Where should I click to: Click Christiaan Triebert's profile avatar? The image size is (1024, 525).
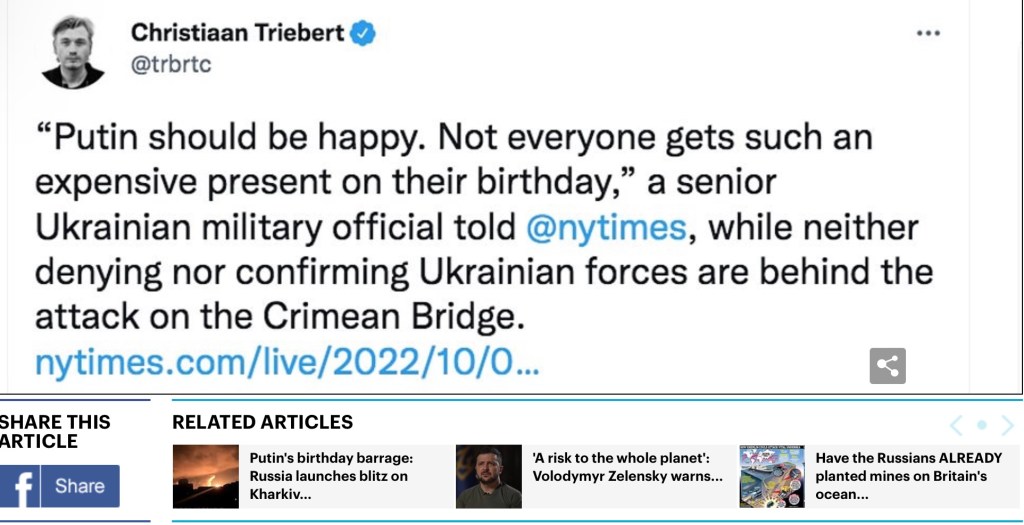click(x=73, y=52)
